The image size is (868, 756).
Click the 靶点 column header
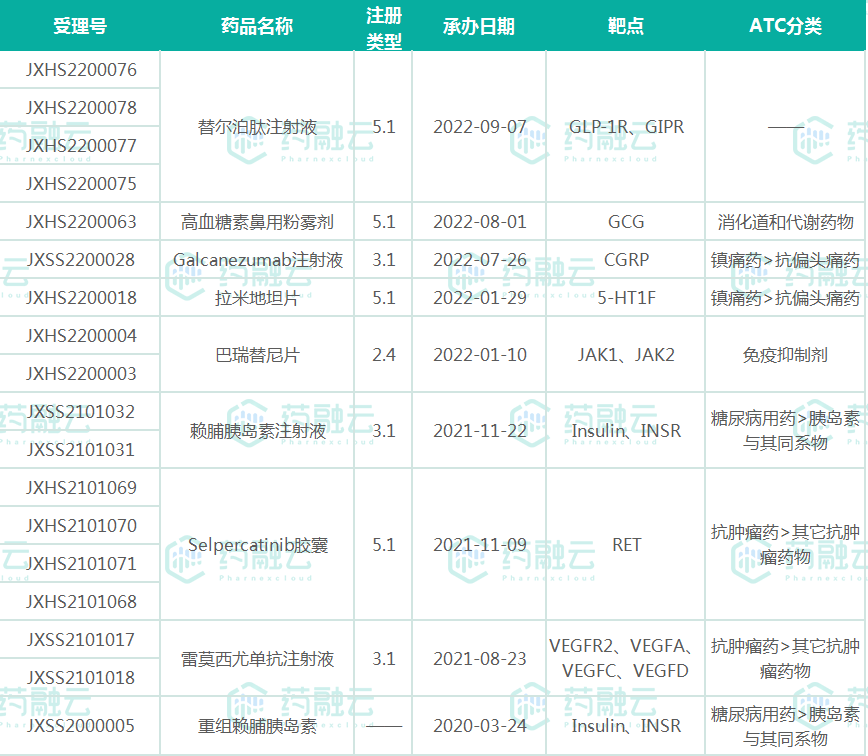coord(626,26)
